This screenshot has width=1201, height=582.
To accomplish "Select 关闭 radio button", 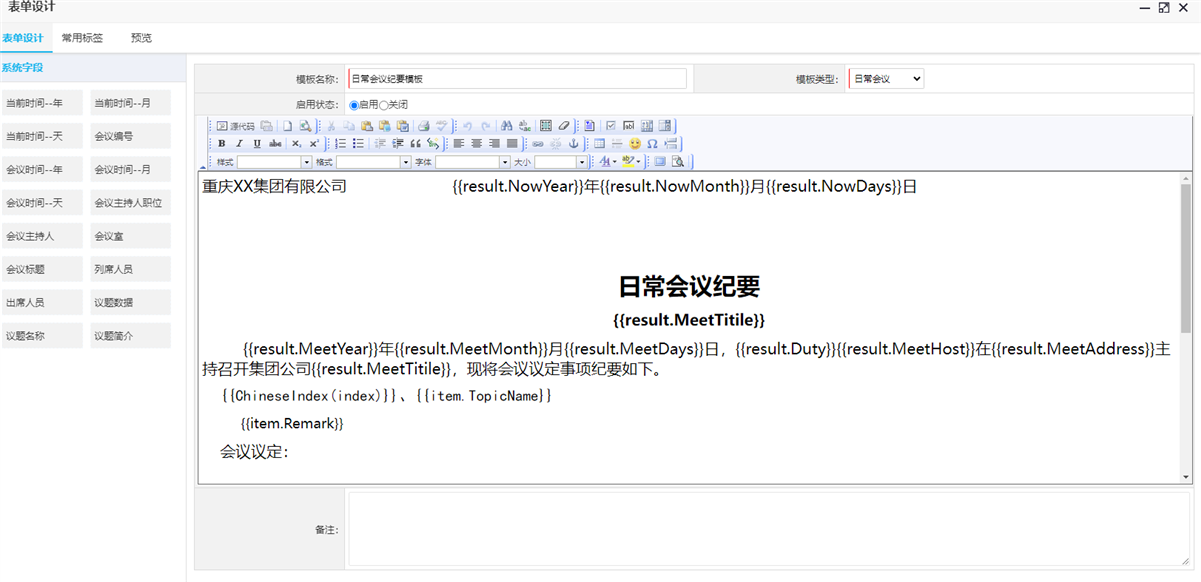I will click(384, 105).
